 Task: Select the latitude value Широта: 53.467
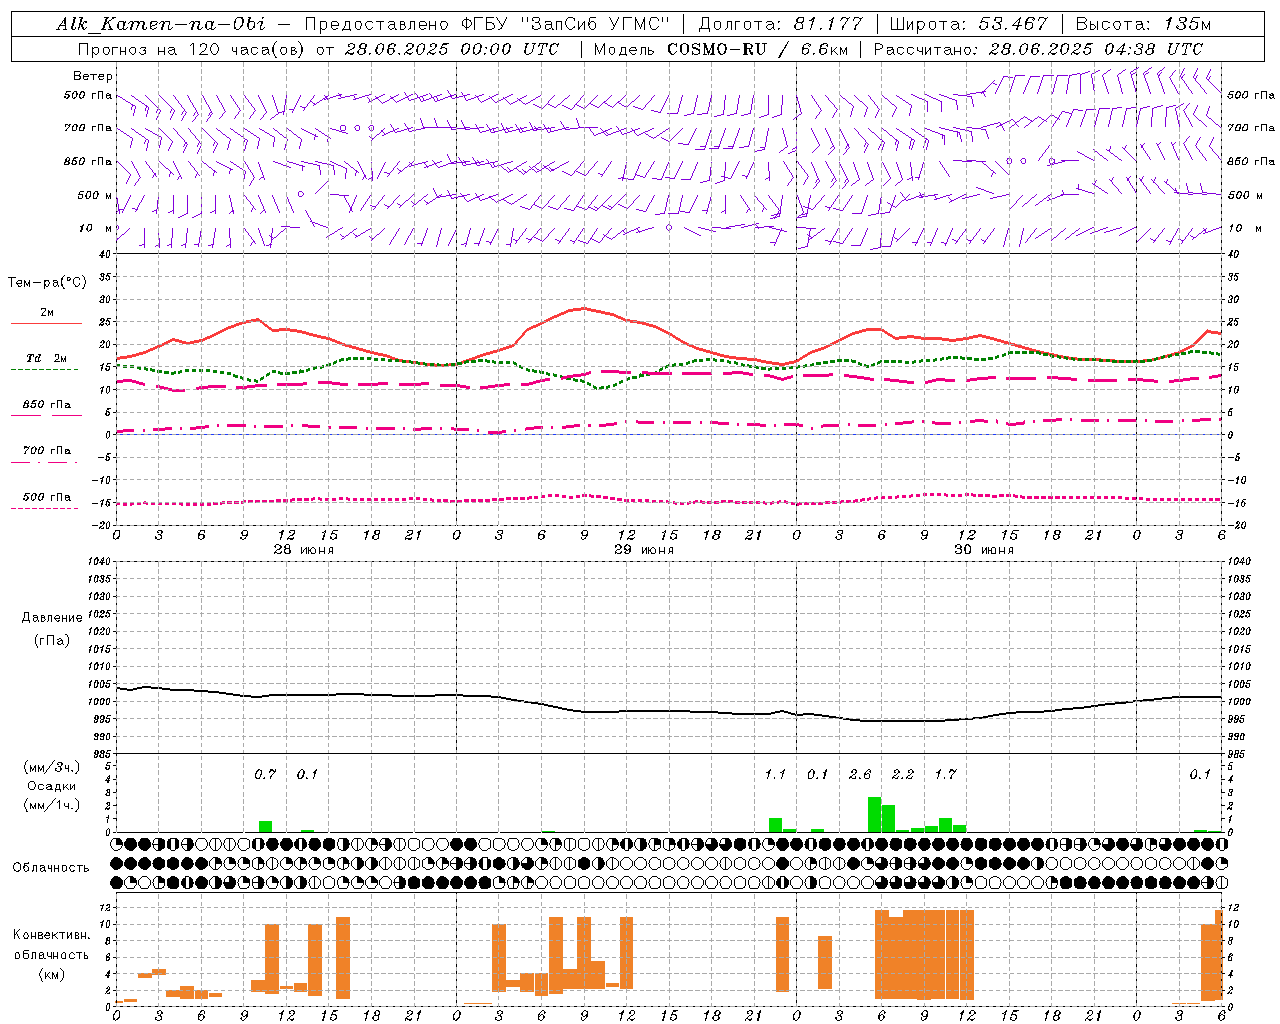pos(968,24)
